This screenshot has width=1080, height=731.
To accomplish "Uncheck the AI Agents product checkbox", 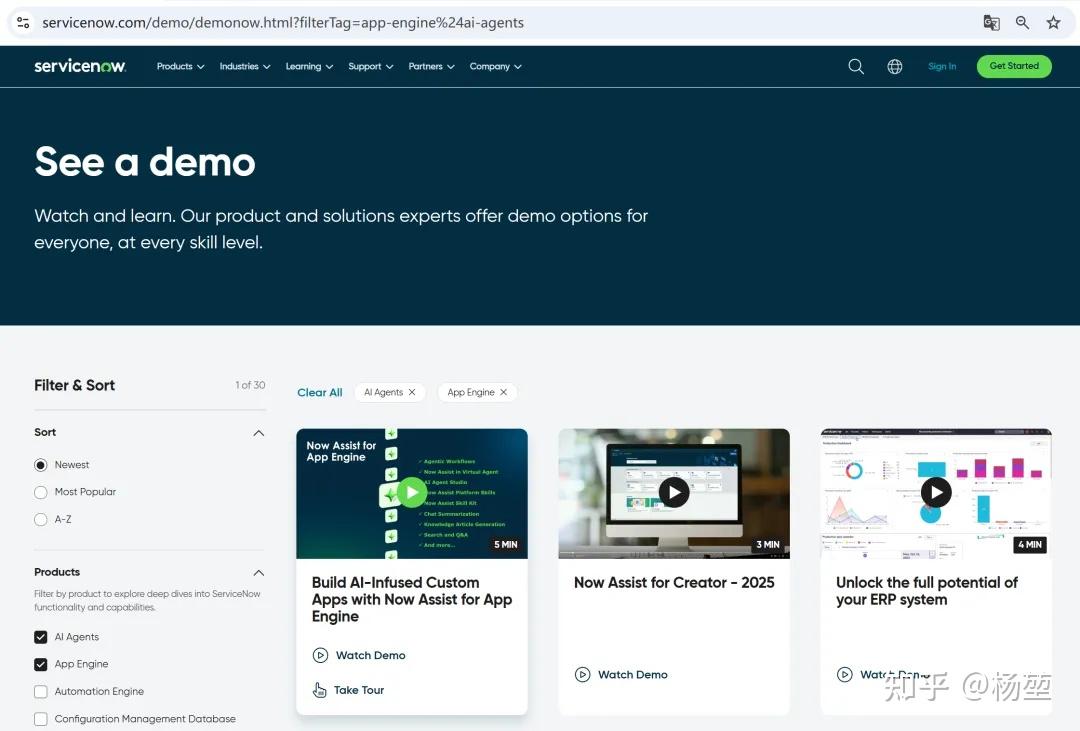I will click(x=41, y=637).
